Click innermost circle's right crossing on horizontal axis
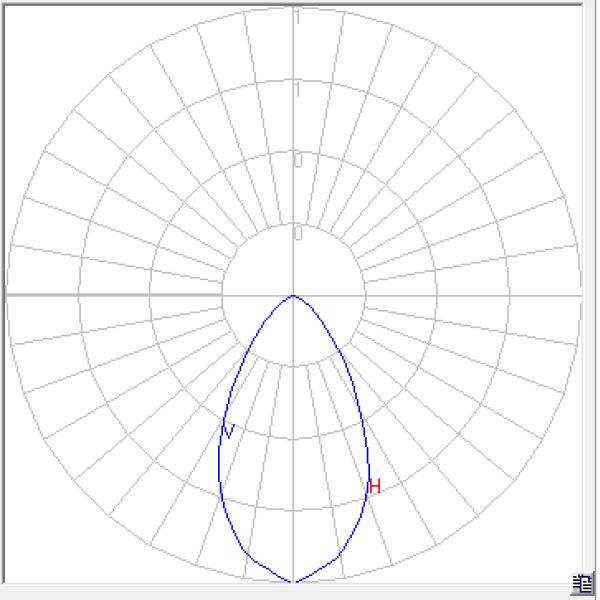Screen dimensions: 600x600 point(364,295)
